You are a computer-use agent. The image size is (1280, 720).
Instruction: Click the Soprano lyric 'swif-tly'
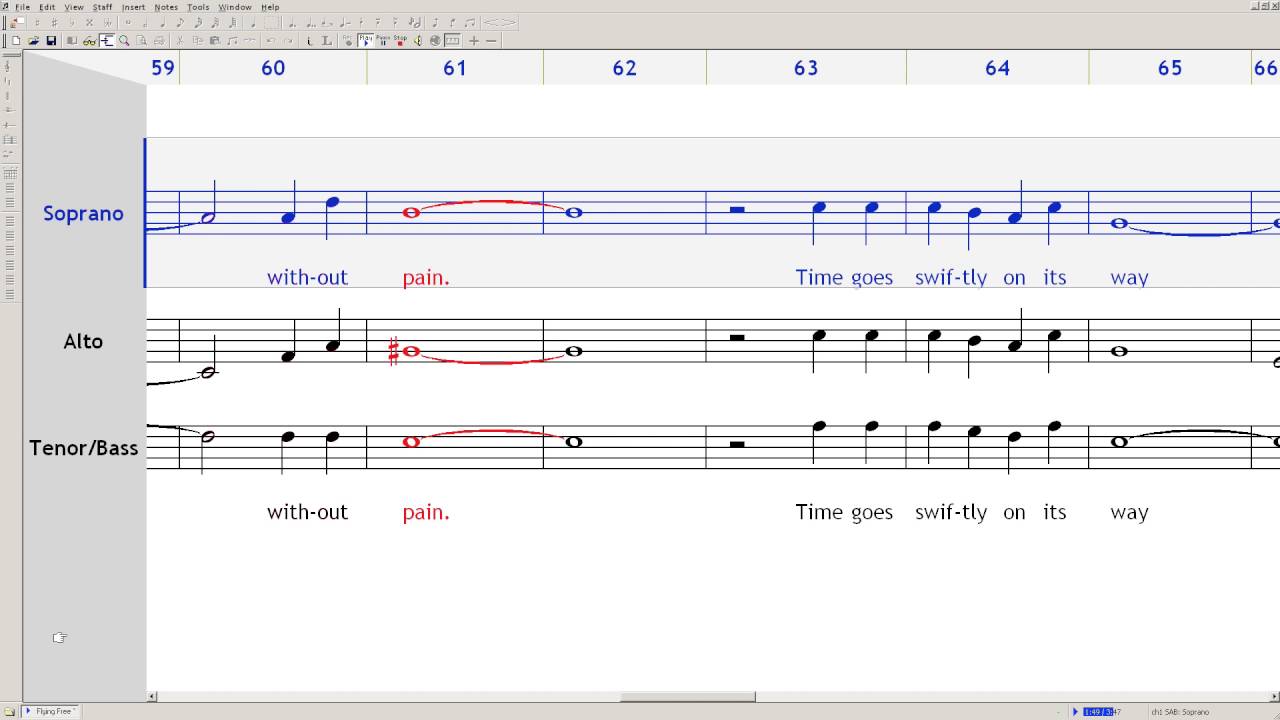tap(951, 278)
